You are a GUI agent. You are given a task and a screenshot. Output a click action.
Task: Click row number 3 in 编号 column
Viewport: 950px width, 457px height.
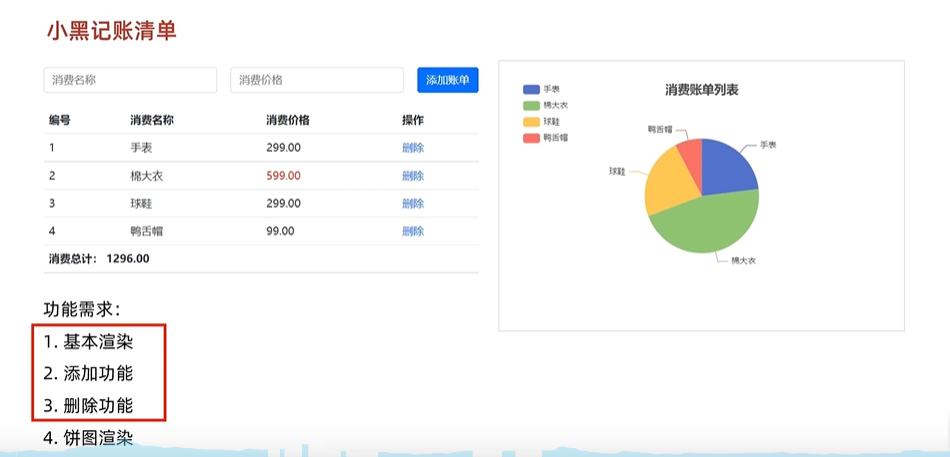(x=52, y=203)
